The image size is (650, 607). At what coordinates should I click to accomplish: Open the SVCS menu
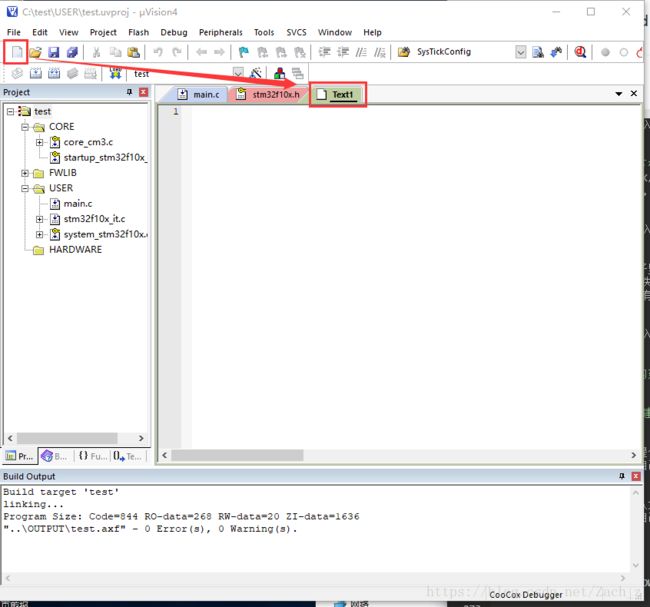(296, 32)
